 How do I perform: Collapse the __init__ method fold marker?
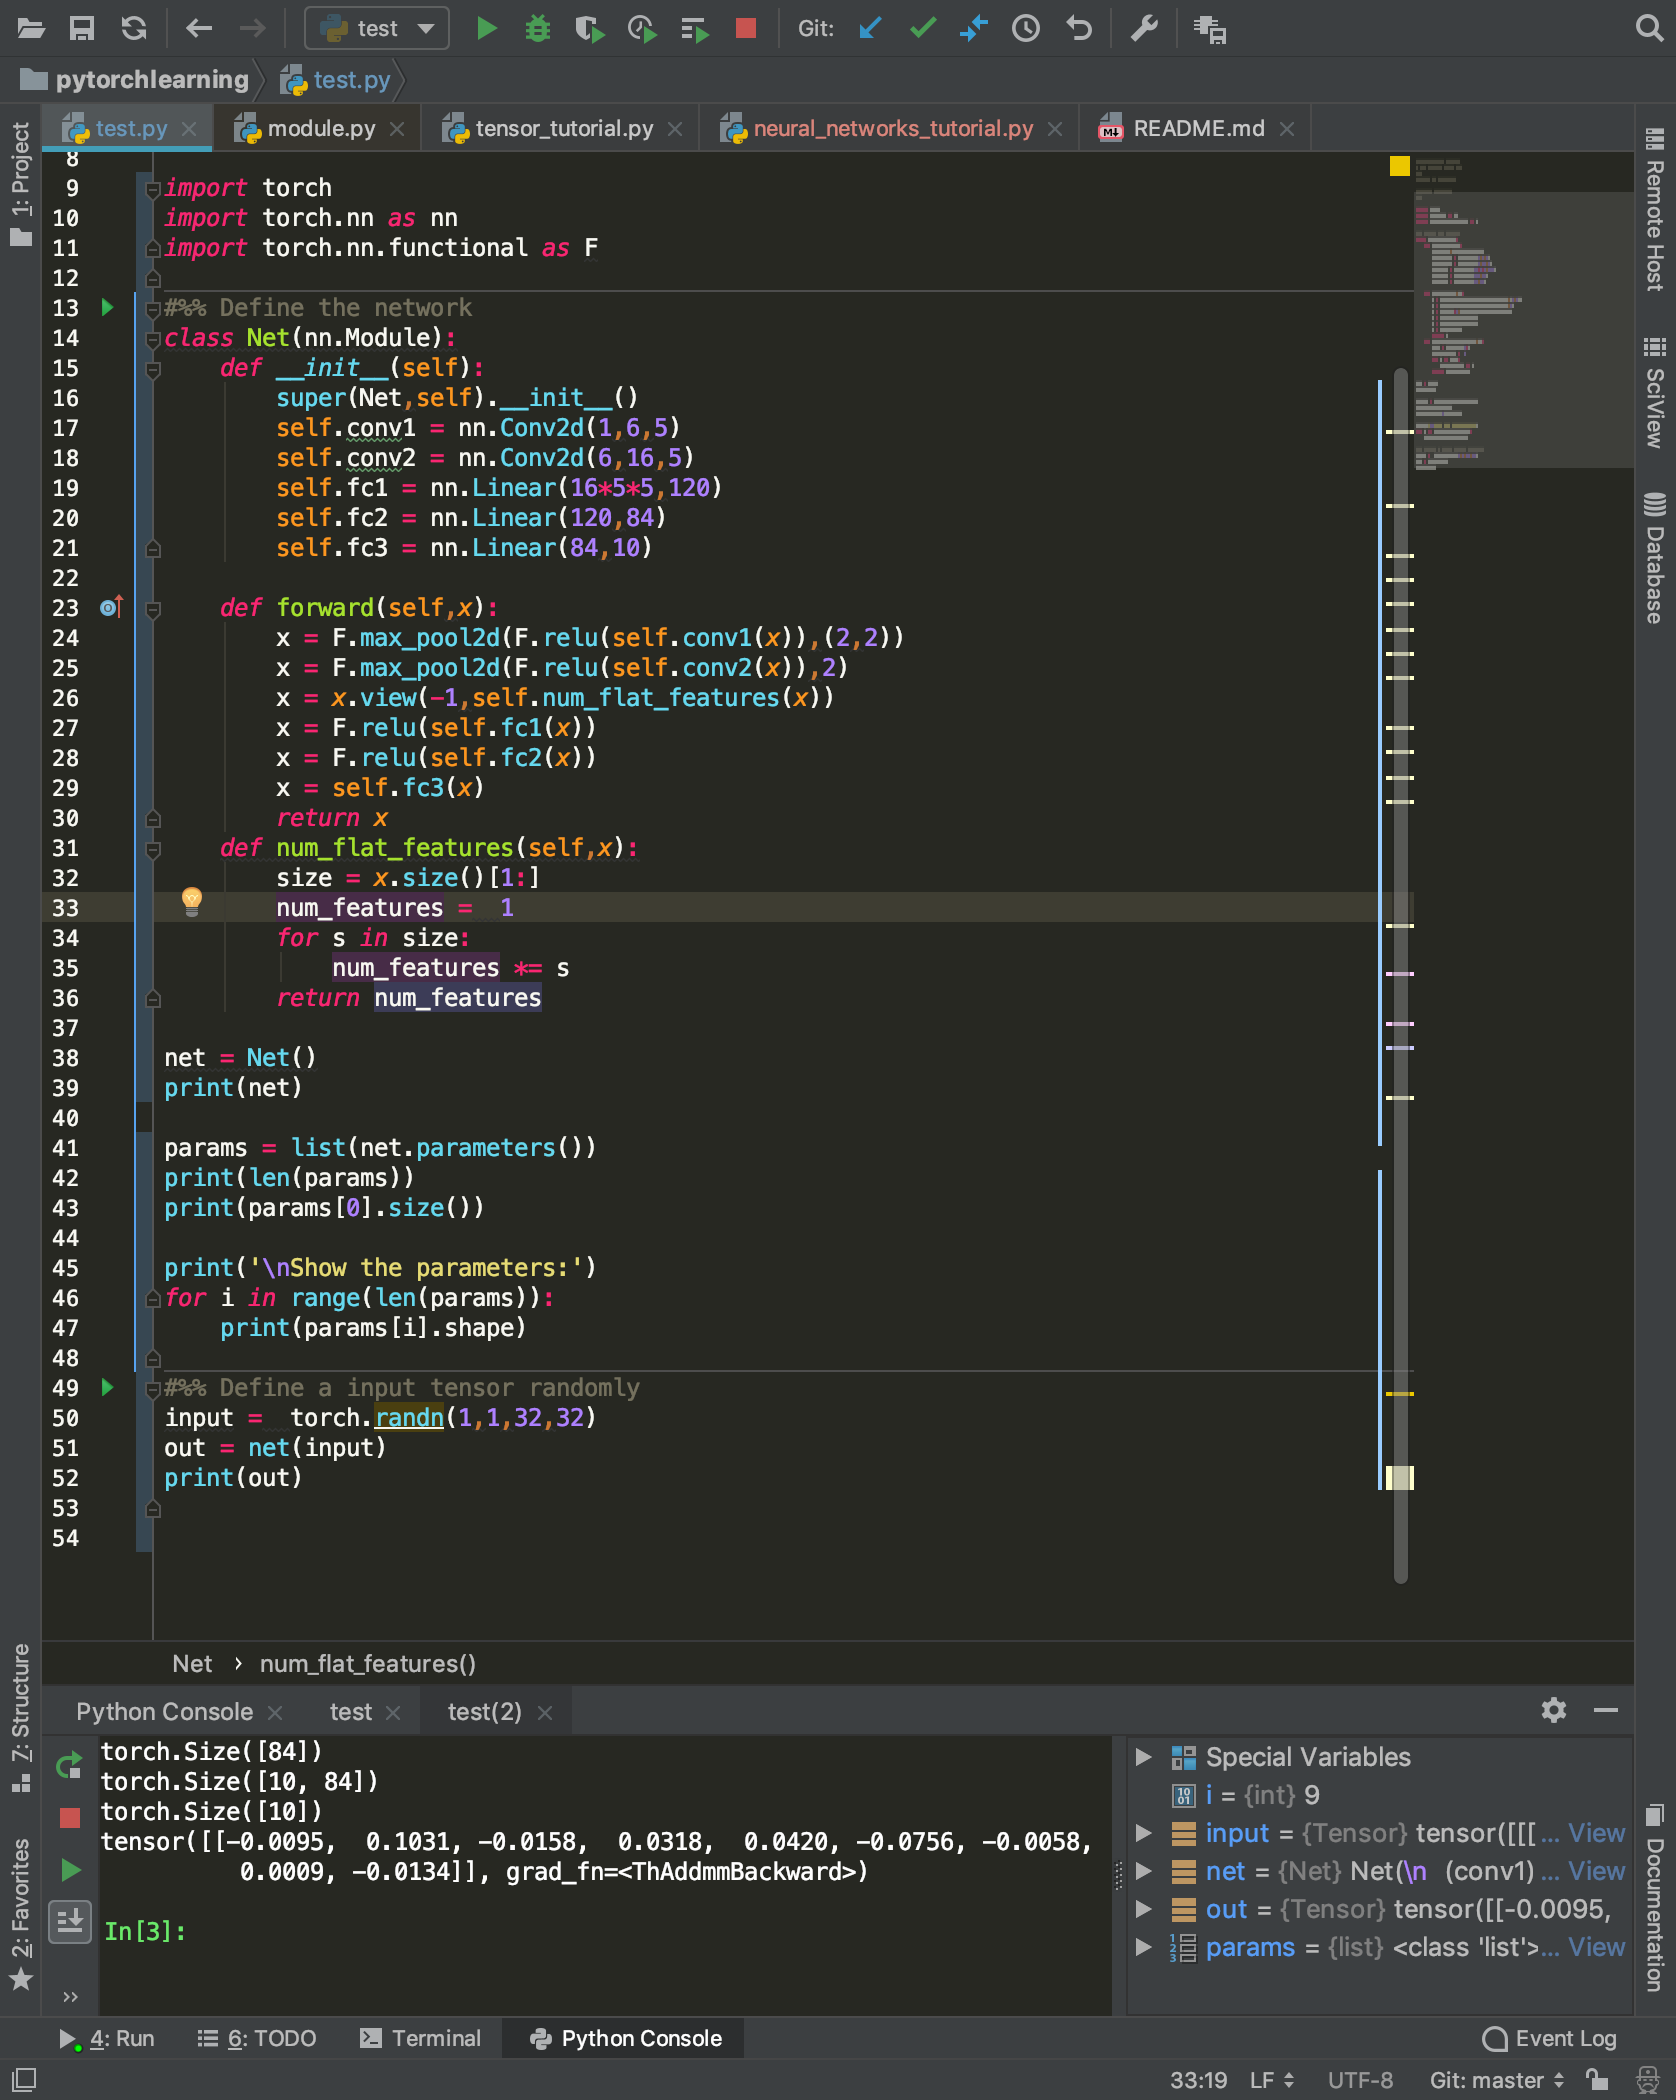click(153, 369)
